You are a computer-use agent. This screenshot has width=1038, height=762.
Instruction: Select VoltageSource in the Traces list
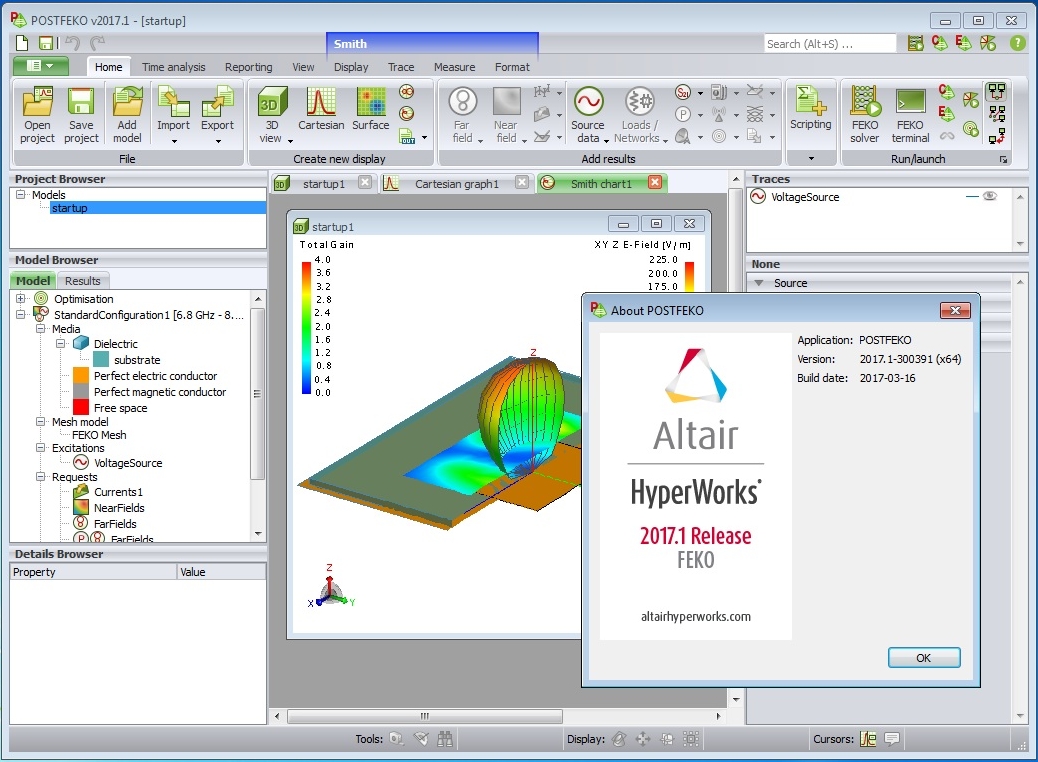point(805,197)
